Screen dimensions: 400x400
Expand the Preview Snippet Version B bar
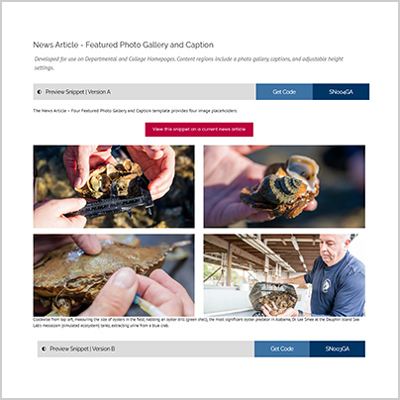146,349
